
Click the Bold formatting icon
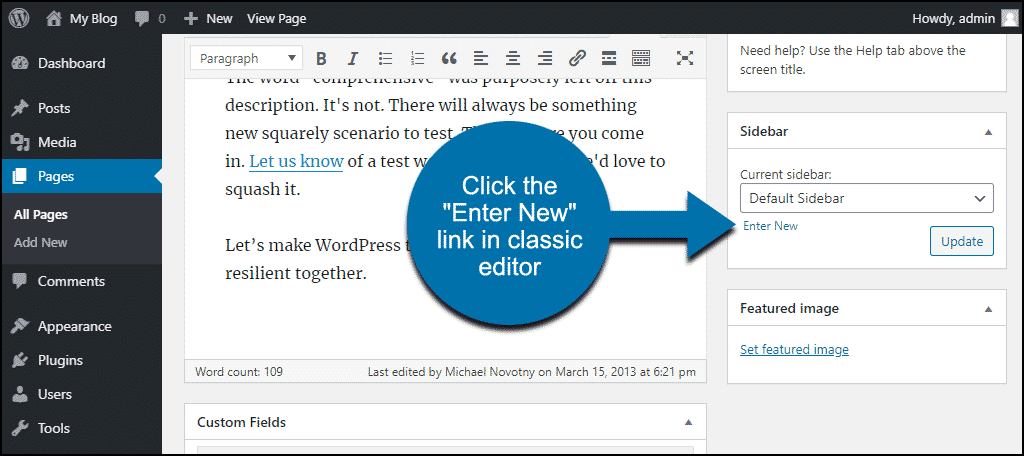pos(321,58)
